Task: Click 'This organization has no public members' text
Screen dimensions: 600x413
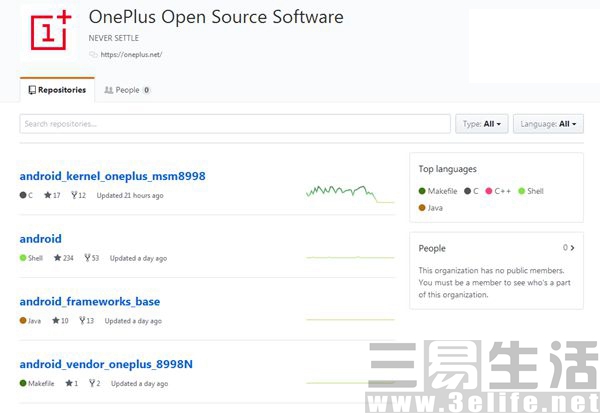Action: click(491, 271)
